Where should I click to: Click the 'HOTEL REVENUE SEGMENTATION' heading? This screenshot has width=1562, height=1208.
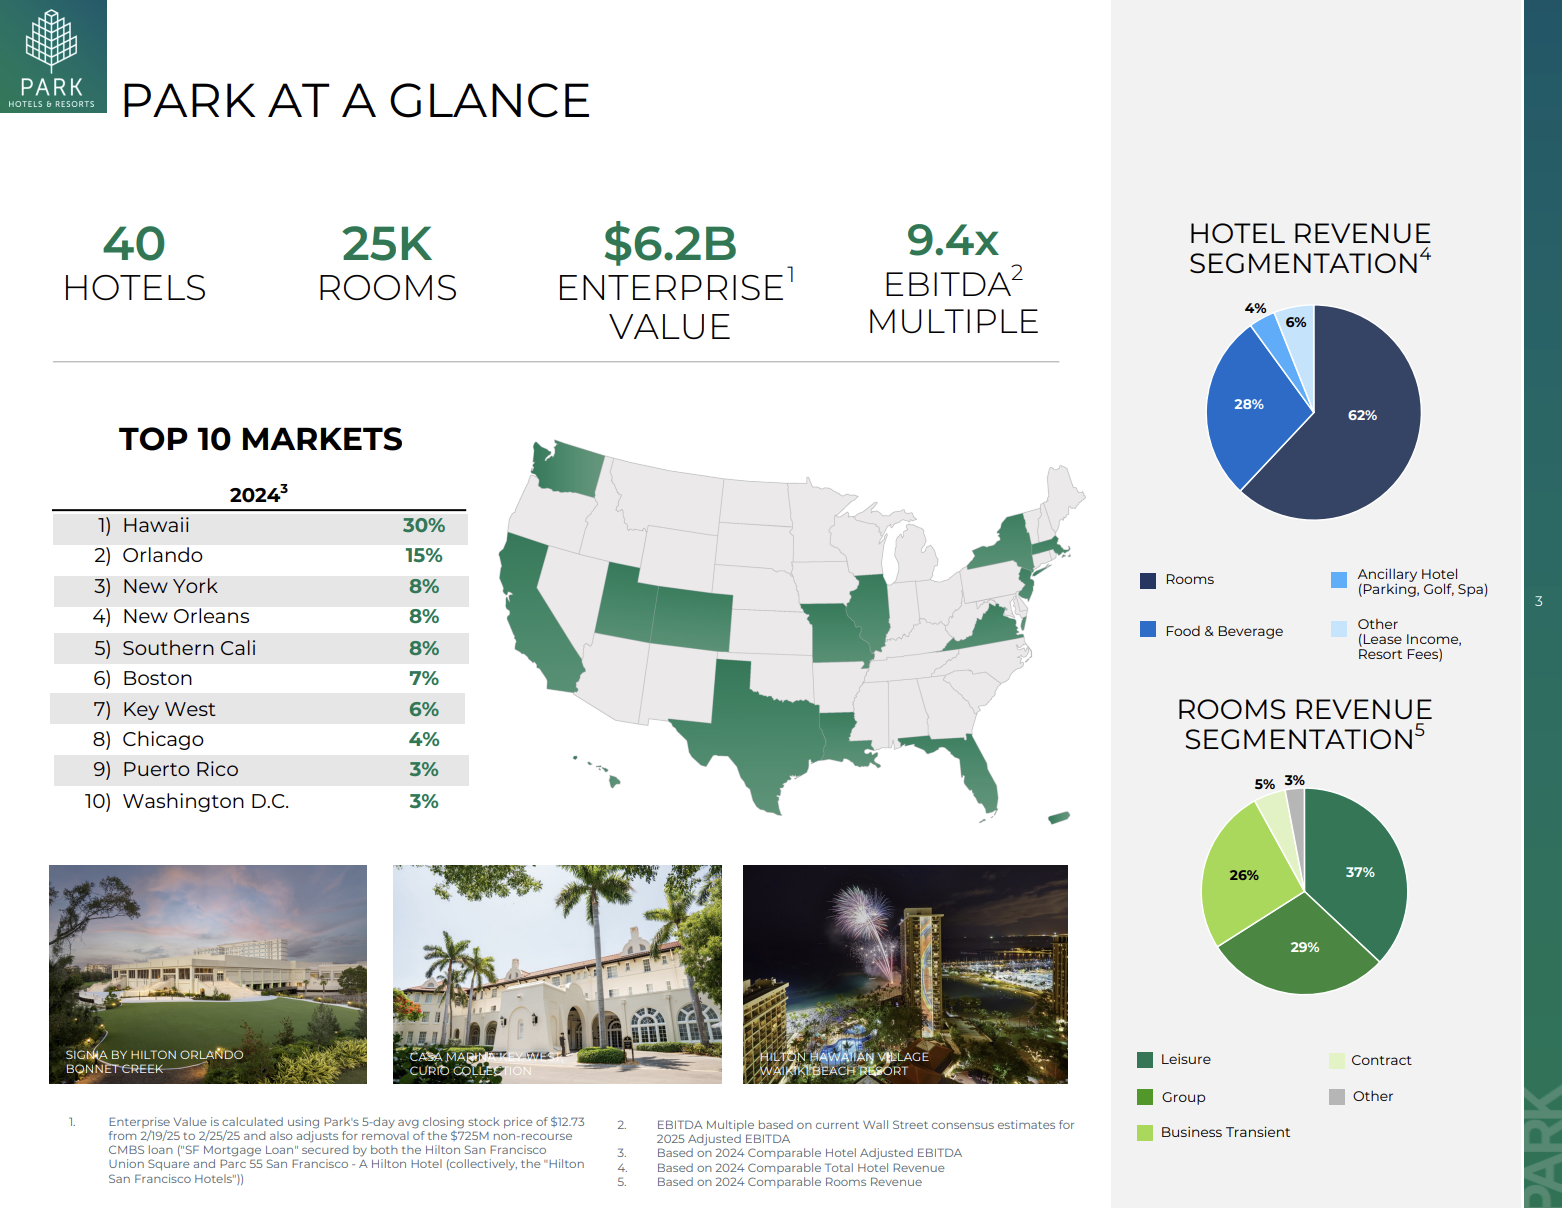pyautogui.click(x=1310, y=248)
